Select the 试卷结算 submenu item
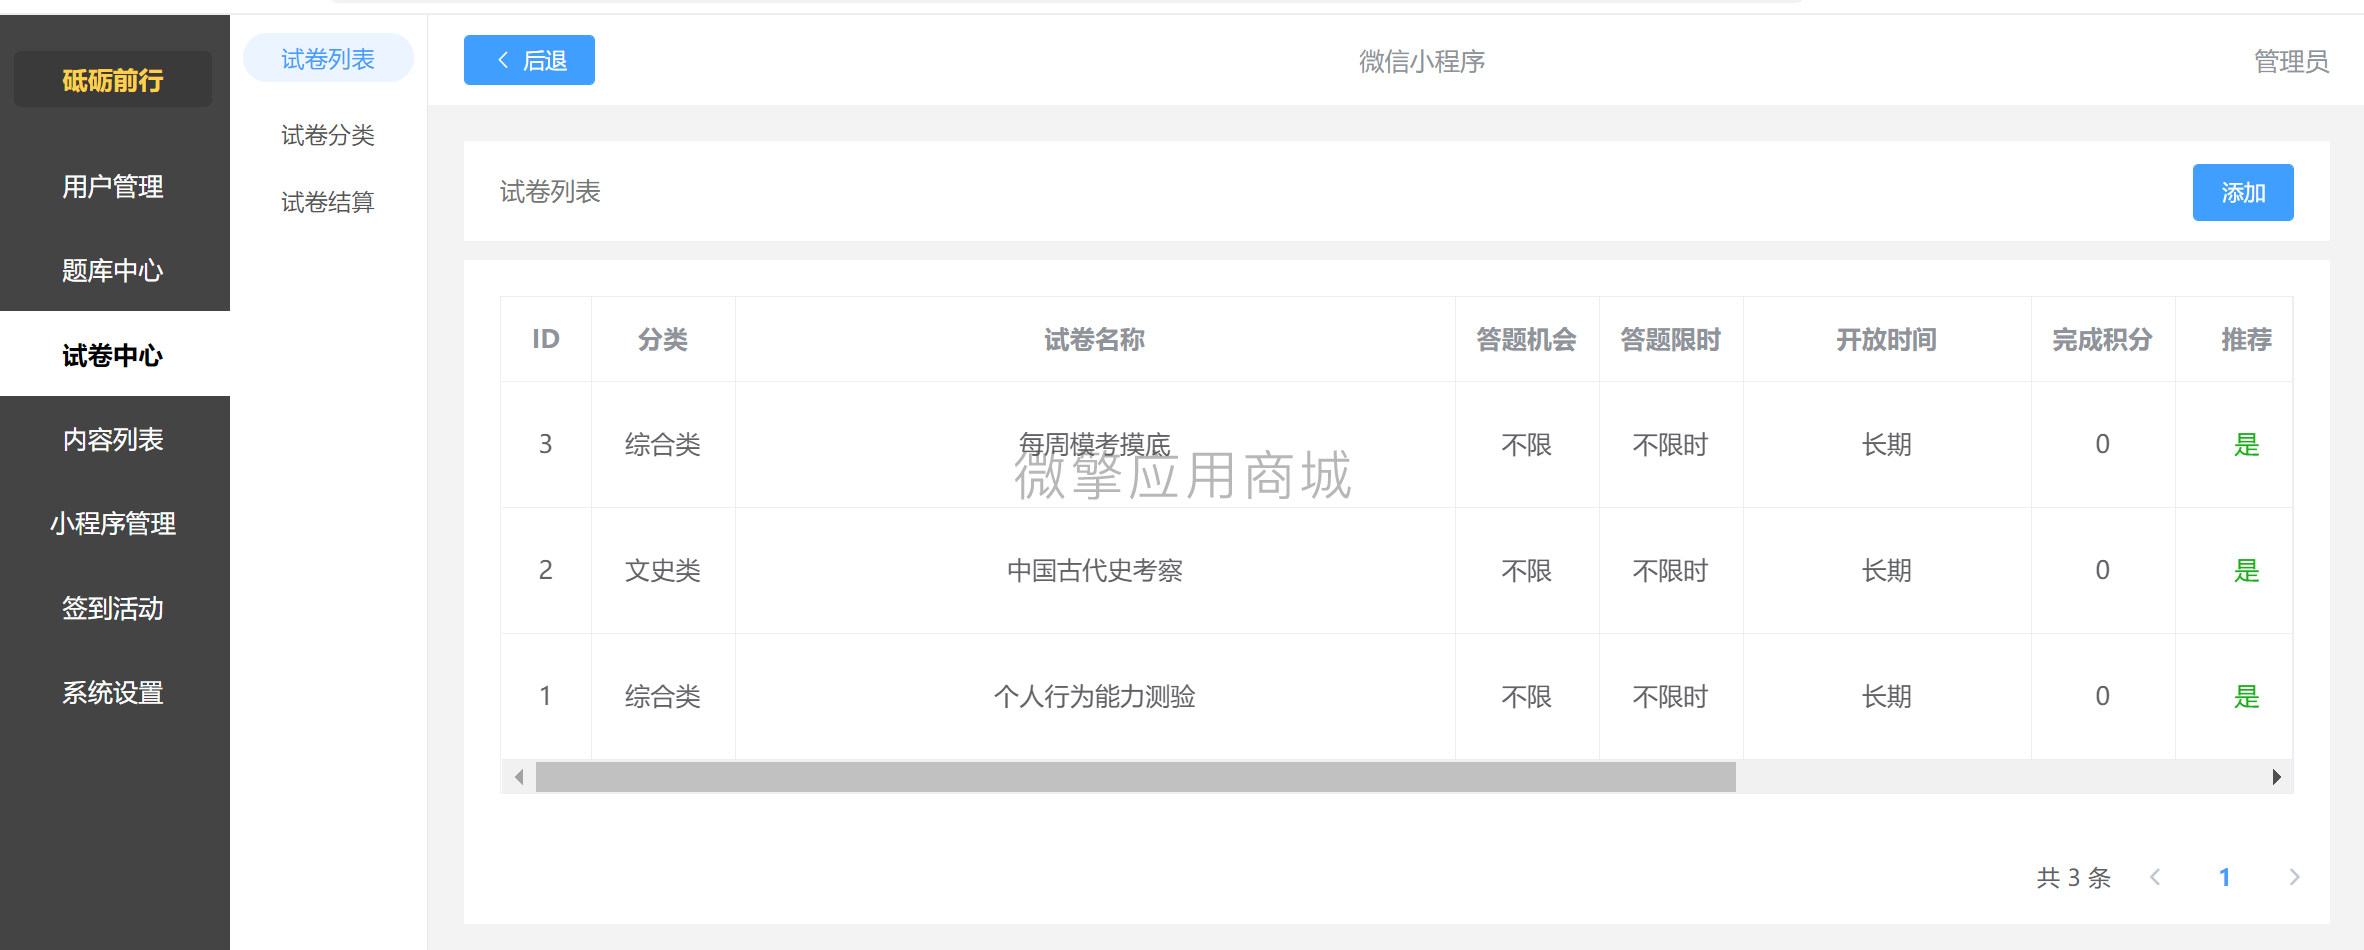Viewport: 2364px width, 950px height. pyautogui.click(x=328, y=202)
